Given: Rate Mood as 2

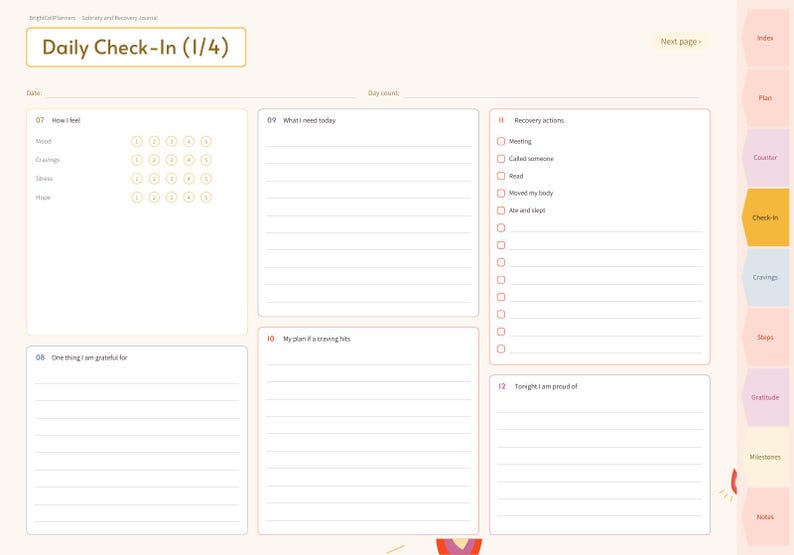Looking at the screenshot, I should coord(154,141).
